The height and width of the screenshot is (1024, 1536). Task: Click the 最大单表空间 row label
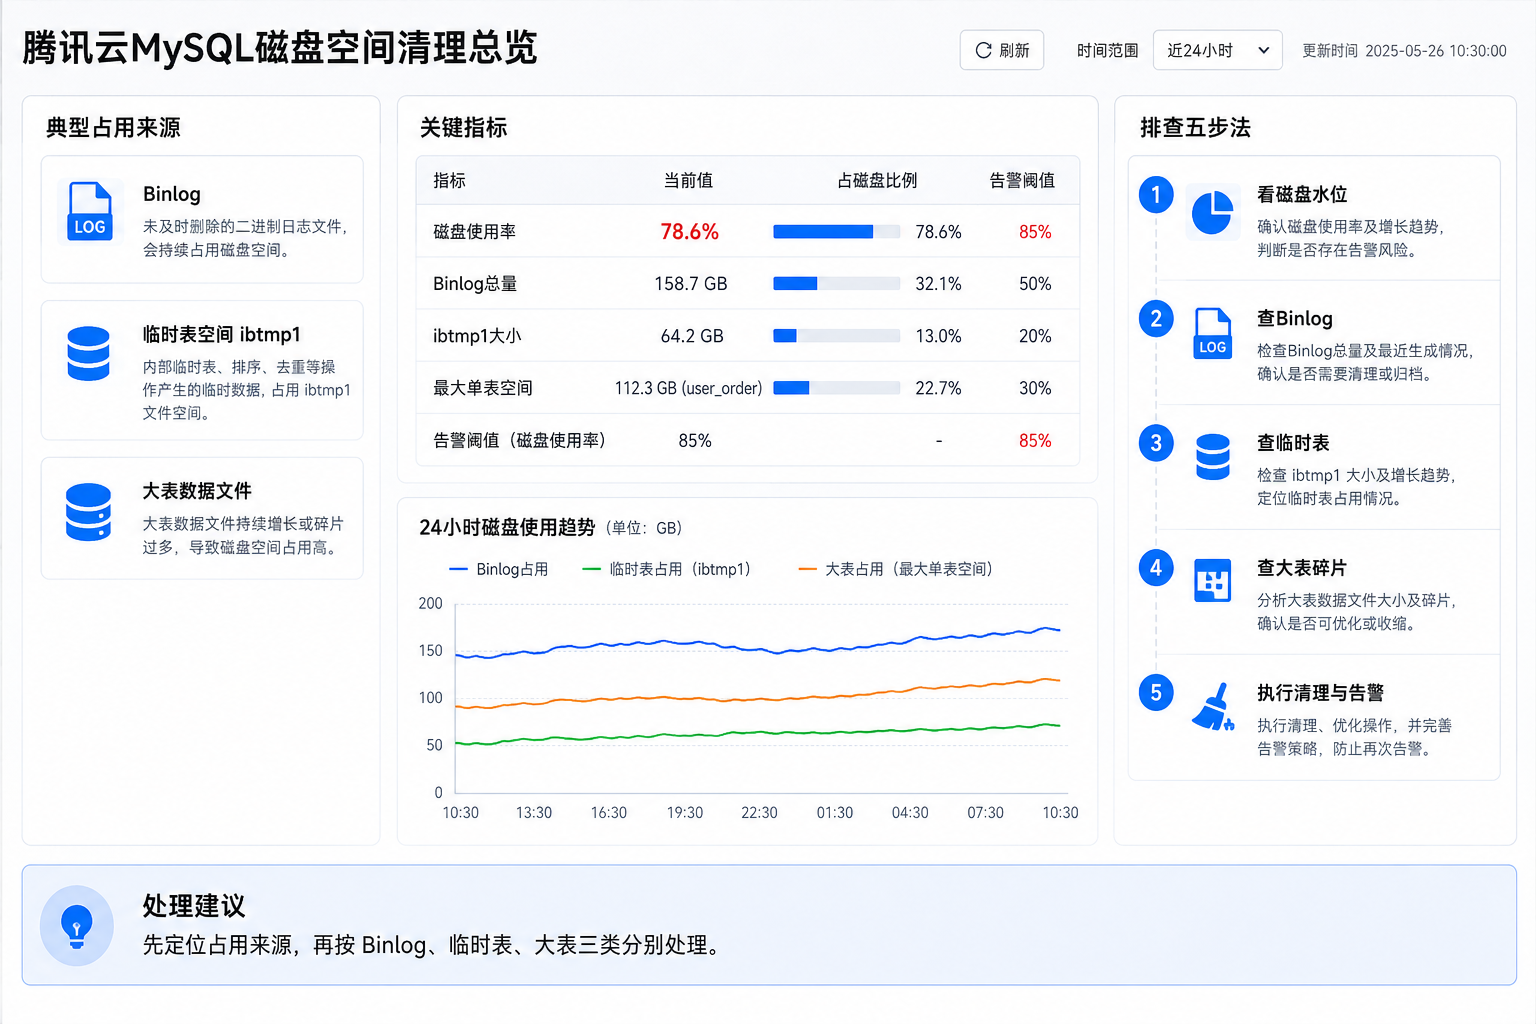click(x=482, y=388)
